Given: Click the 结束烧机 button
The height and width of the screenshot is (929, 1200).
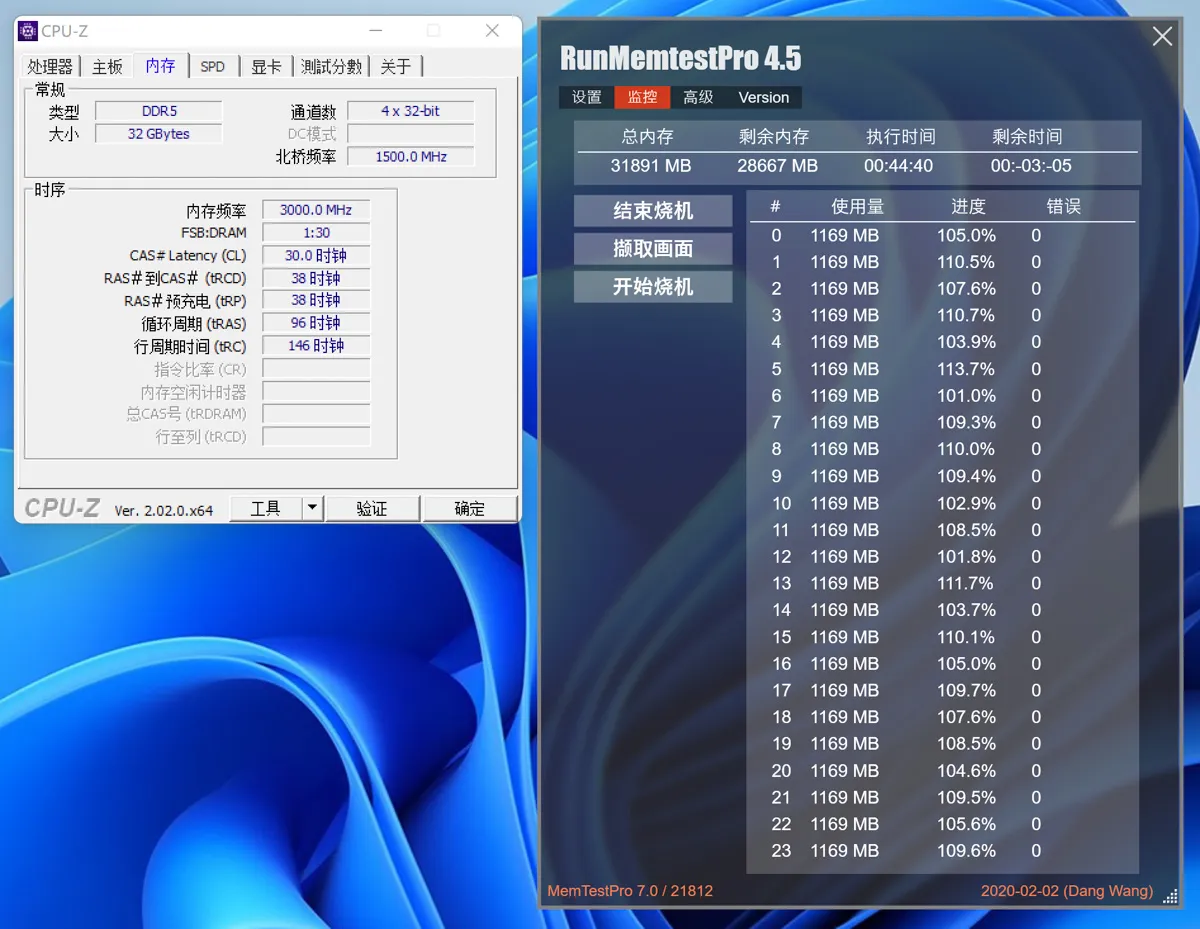Looking at the screenshot, I should 653,211.
